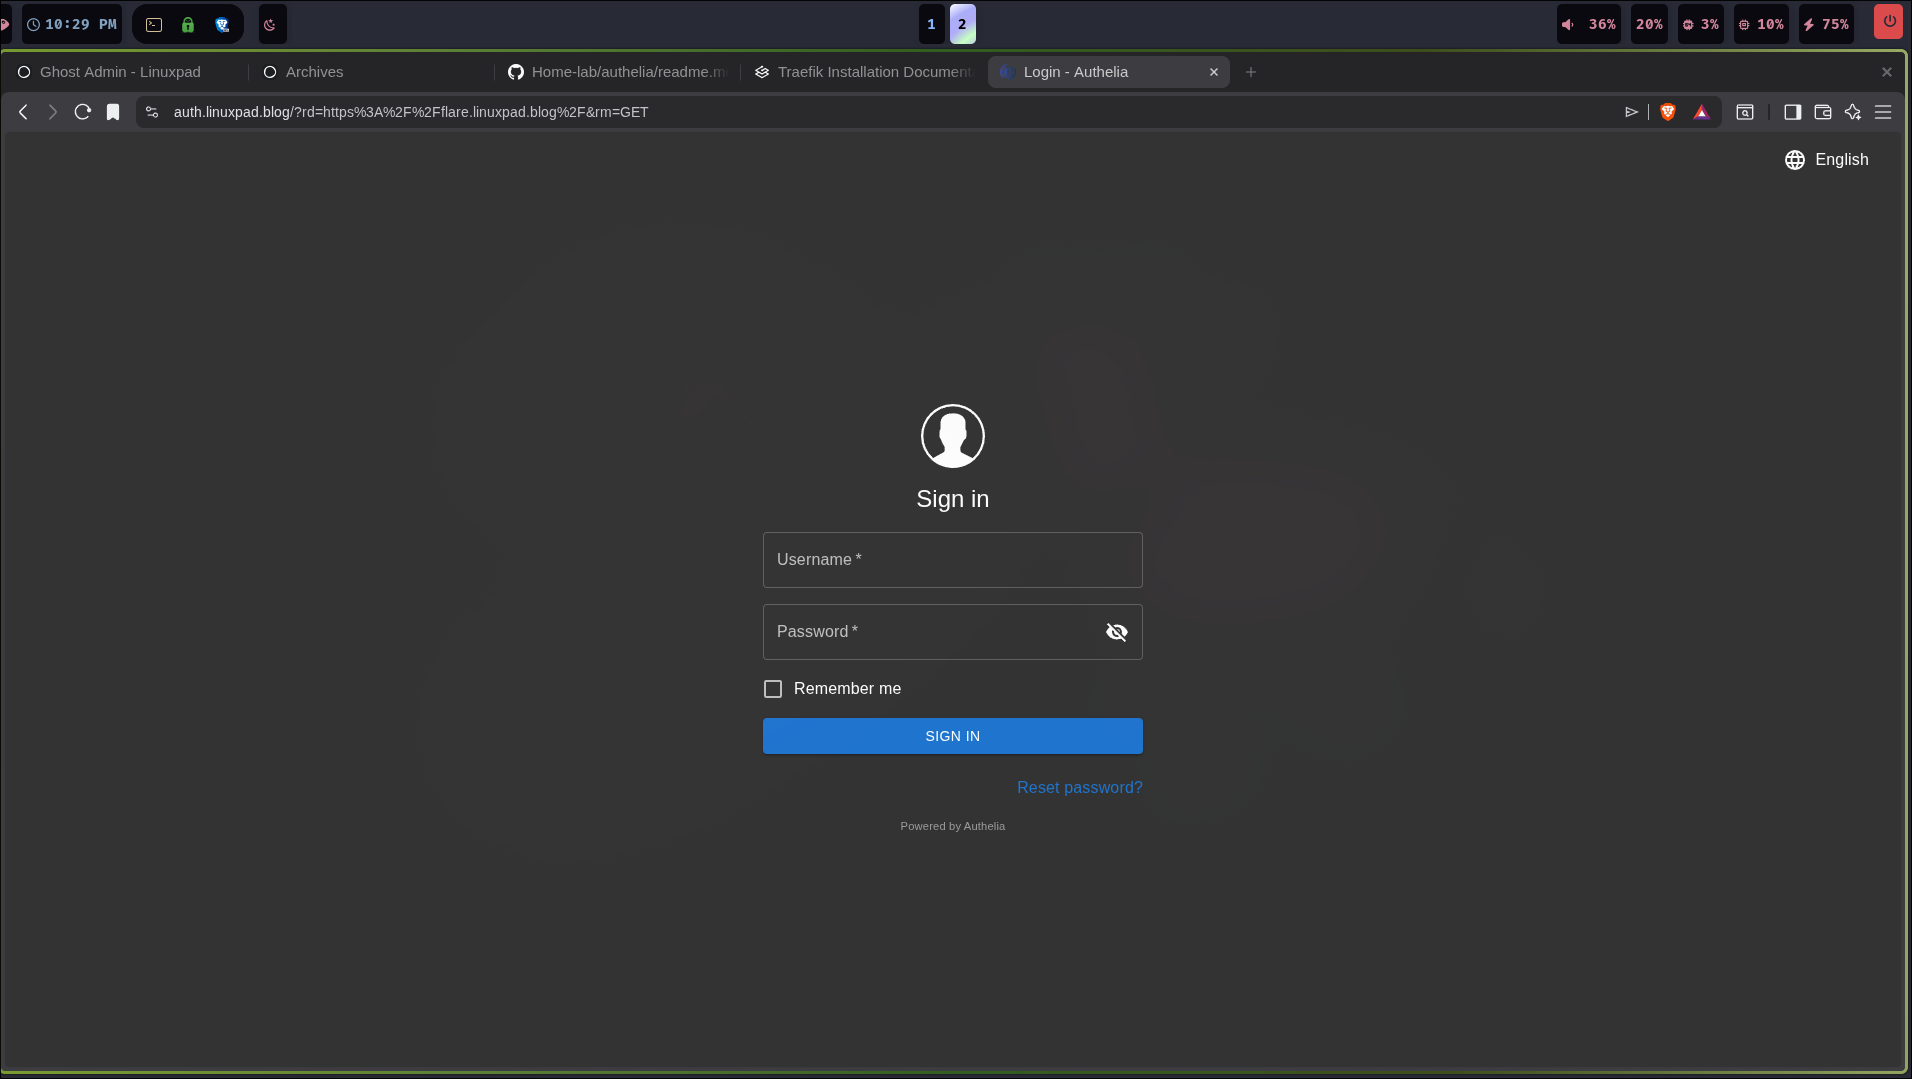Image resolution: width=1912 pixels, height=1079 pixels.
Task: Focus the Username input field
Action: 952,560
